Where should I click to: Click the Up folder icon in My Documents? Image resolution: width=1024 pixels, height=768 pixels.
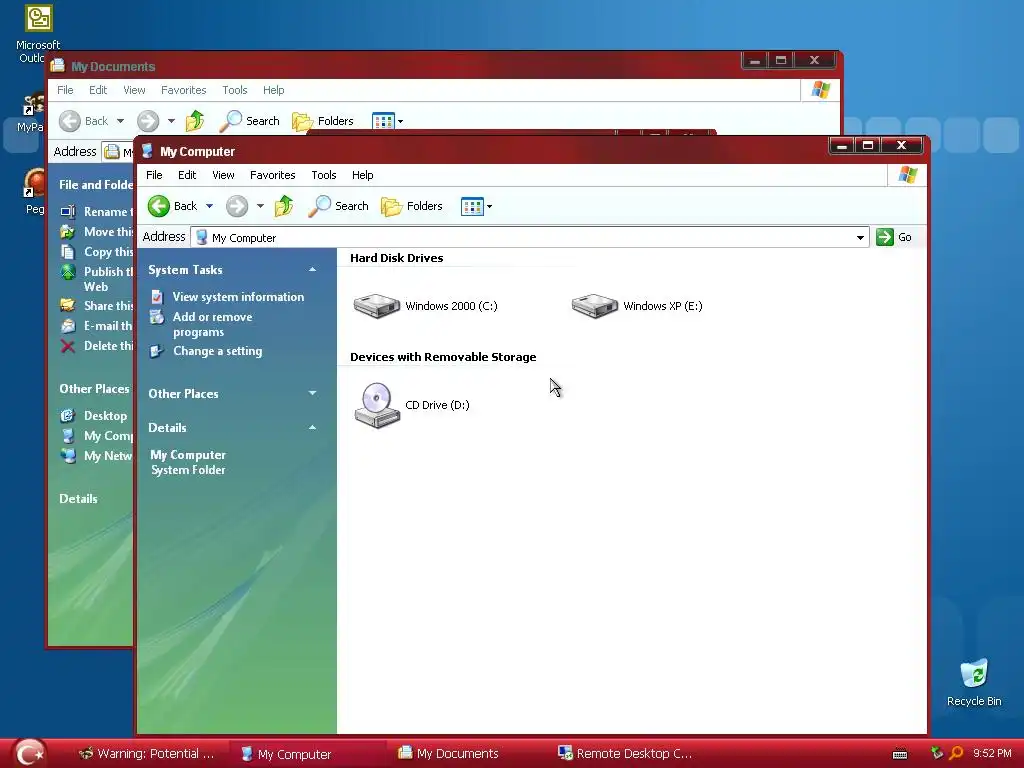[195, 121]
